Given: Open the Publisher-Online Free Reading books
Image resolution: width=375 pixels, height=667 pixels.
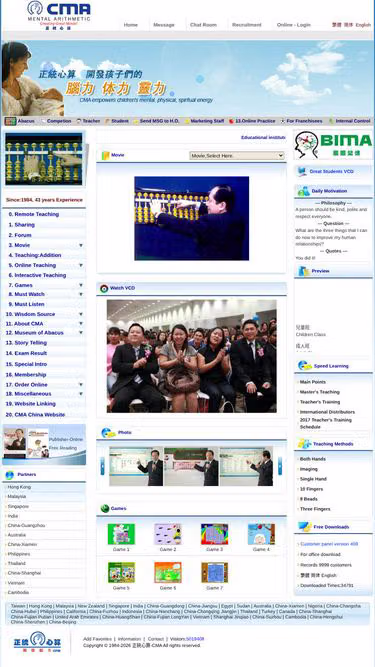Looking at the screenshot, I should pos(44,444).
